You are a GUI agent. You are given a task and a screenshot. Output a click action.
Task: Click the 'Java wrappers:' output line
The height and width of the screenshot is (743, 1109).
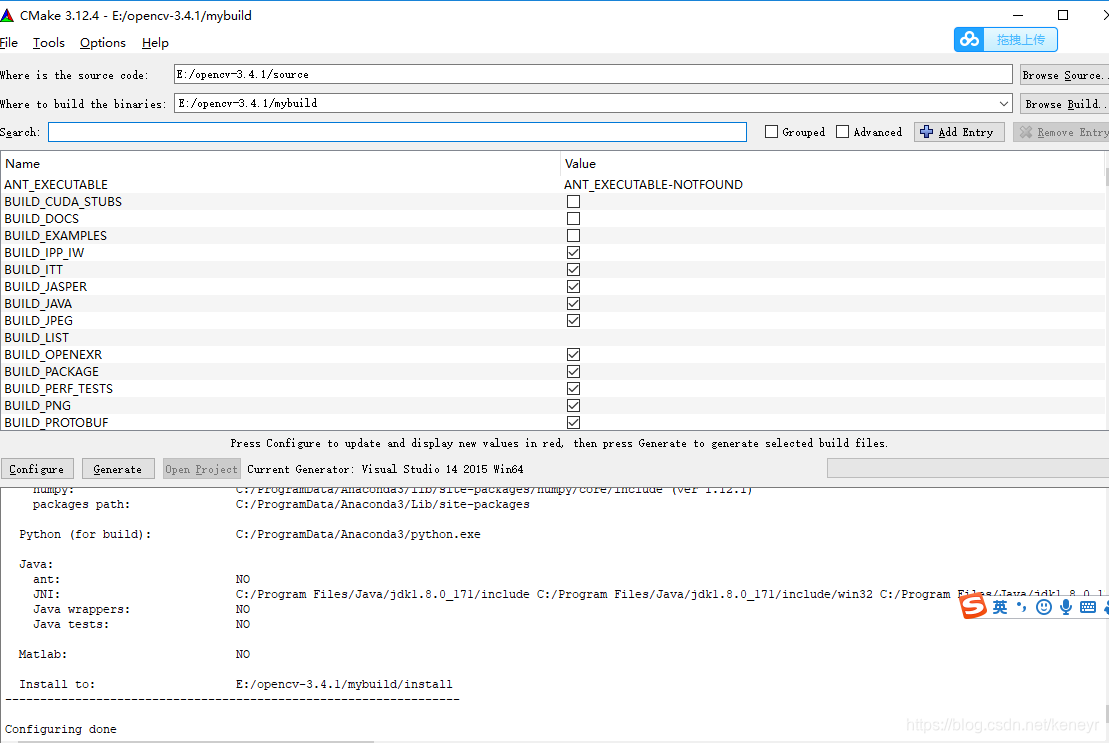[81, 609]
